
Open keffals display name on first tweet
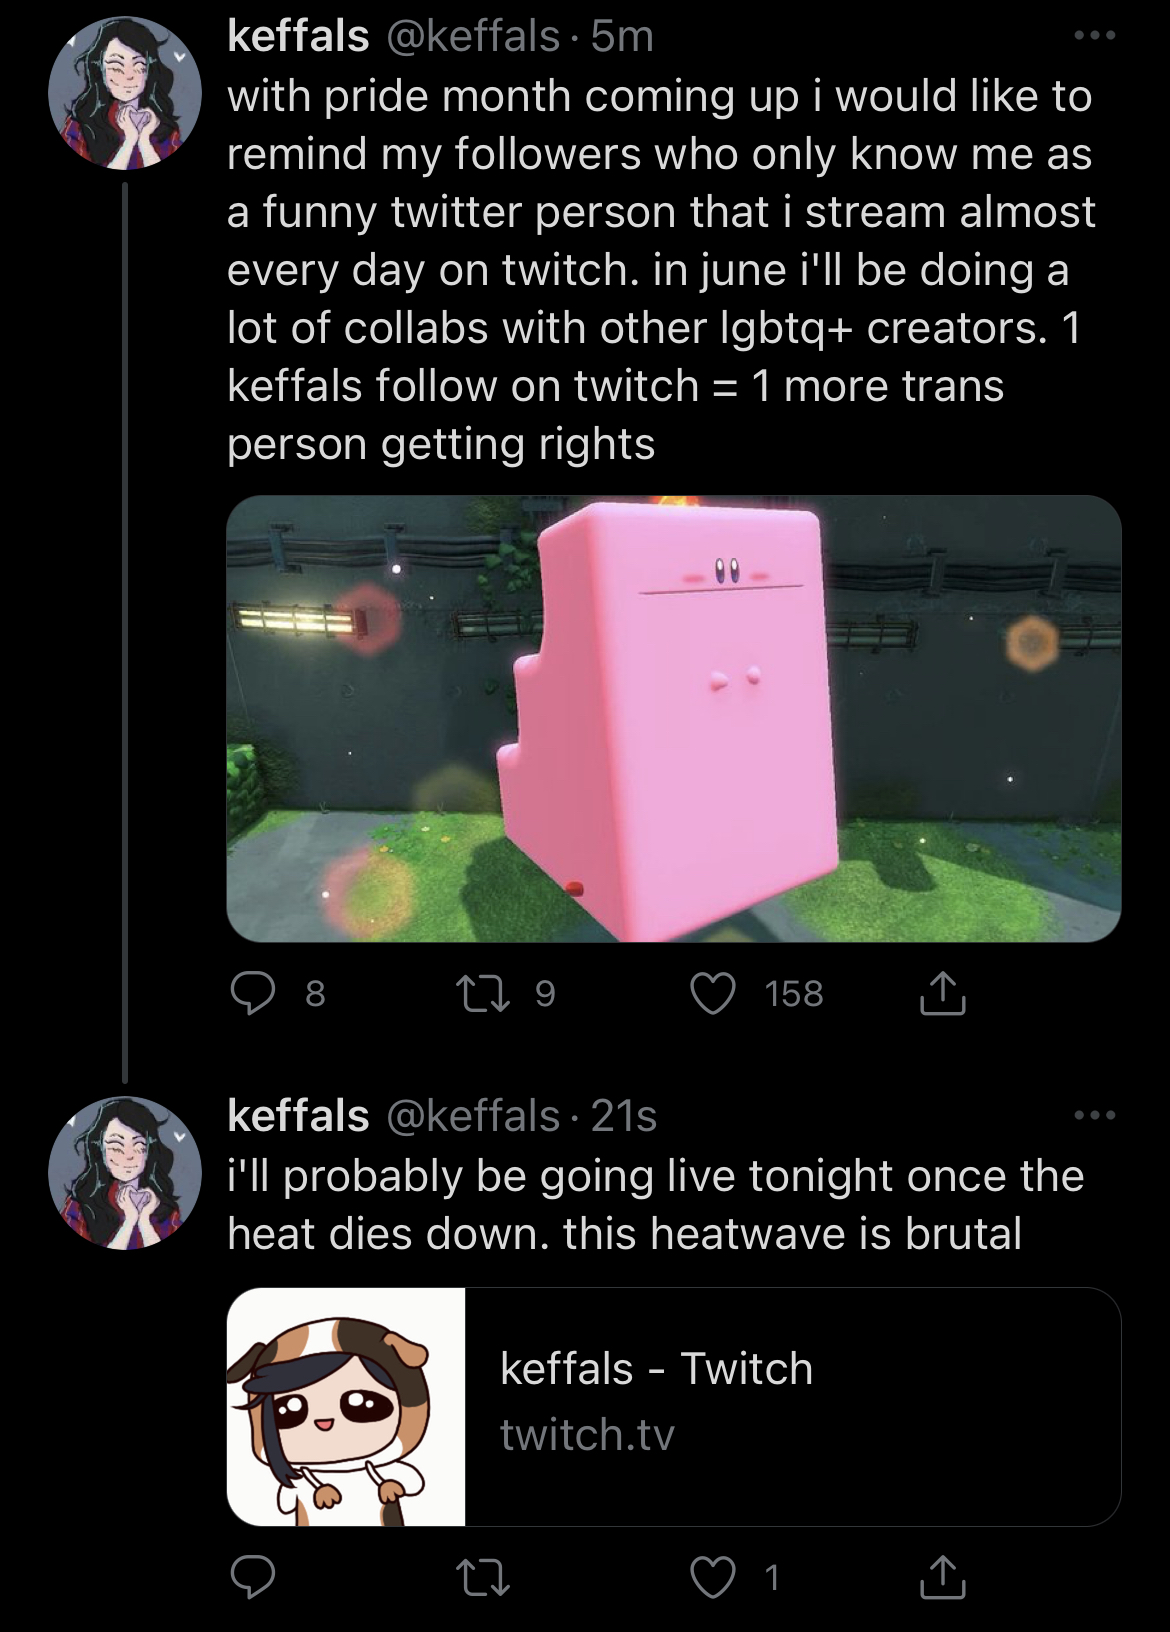(298, 36)
